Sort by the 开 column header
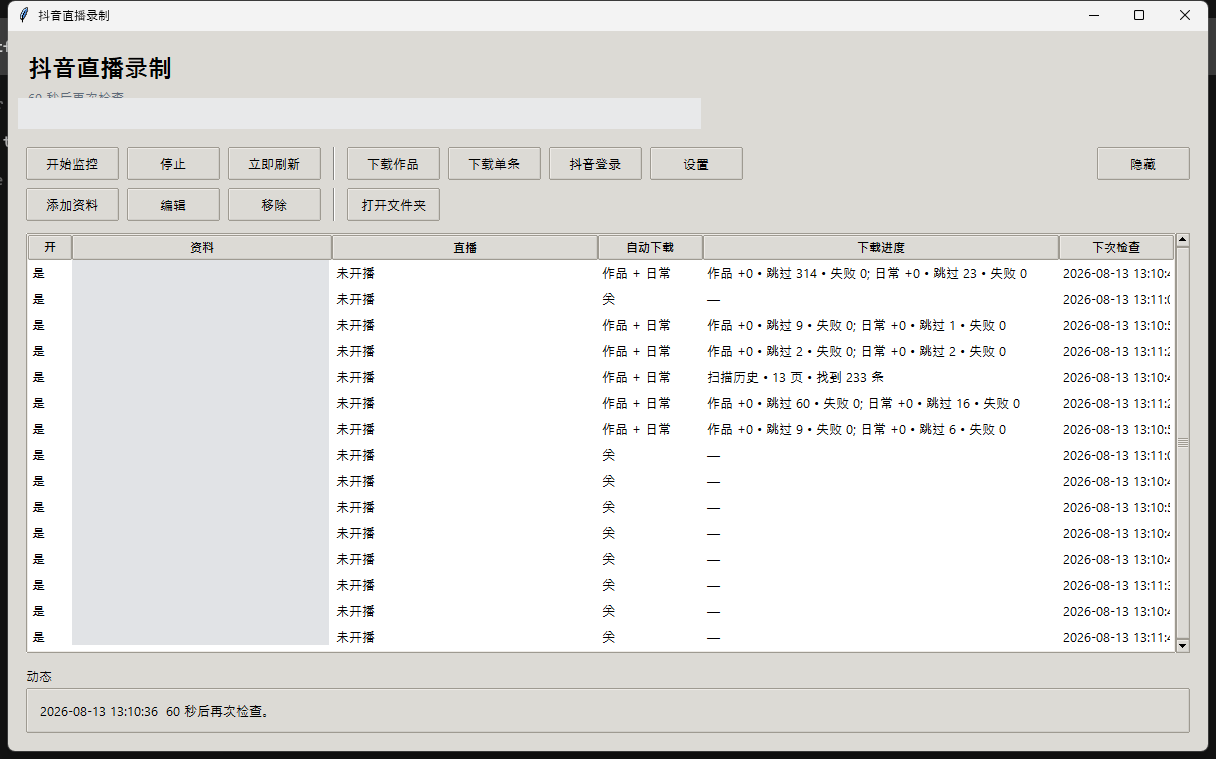Viewport: 1216px width, 759px height. pos(50,247)
